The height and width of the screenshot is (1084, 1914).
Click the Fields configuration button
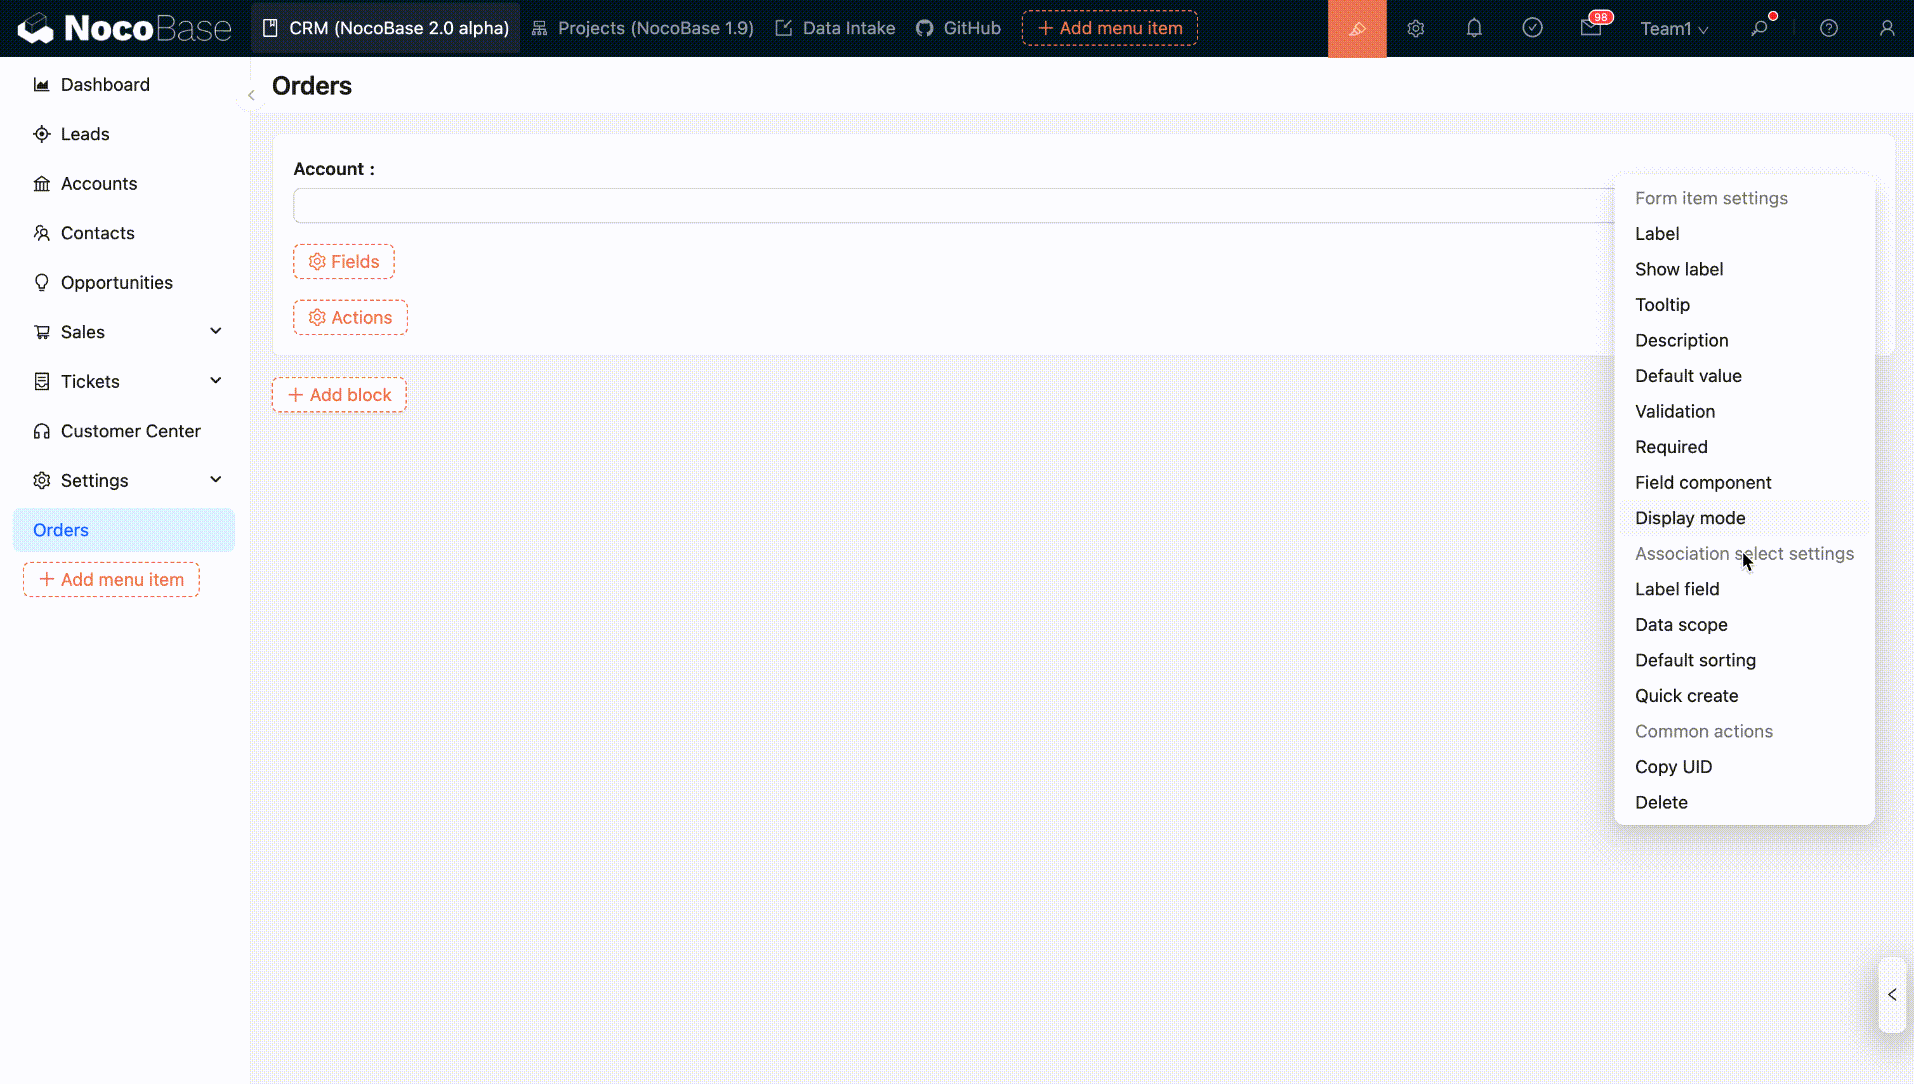click(343, 262)
